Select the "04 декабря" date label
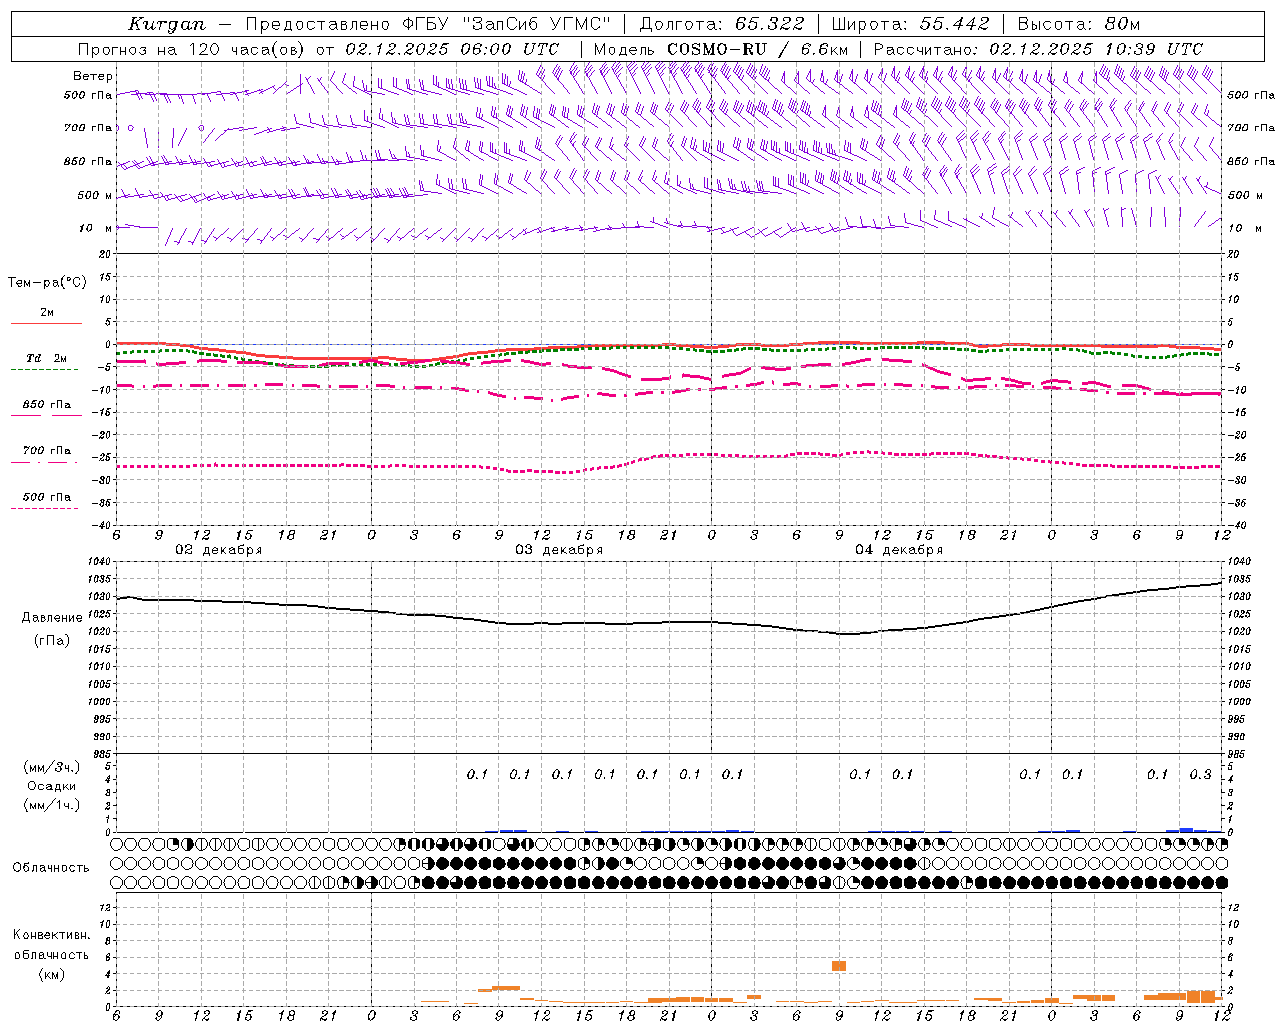Viewport: 1280px width, 1024px height. (x=899, y=550)
